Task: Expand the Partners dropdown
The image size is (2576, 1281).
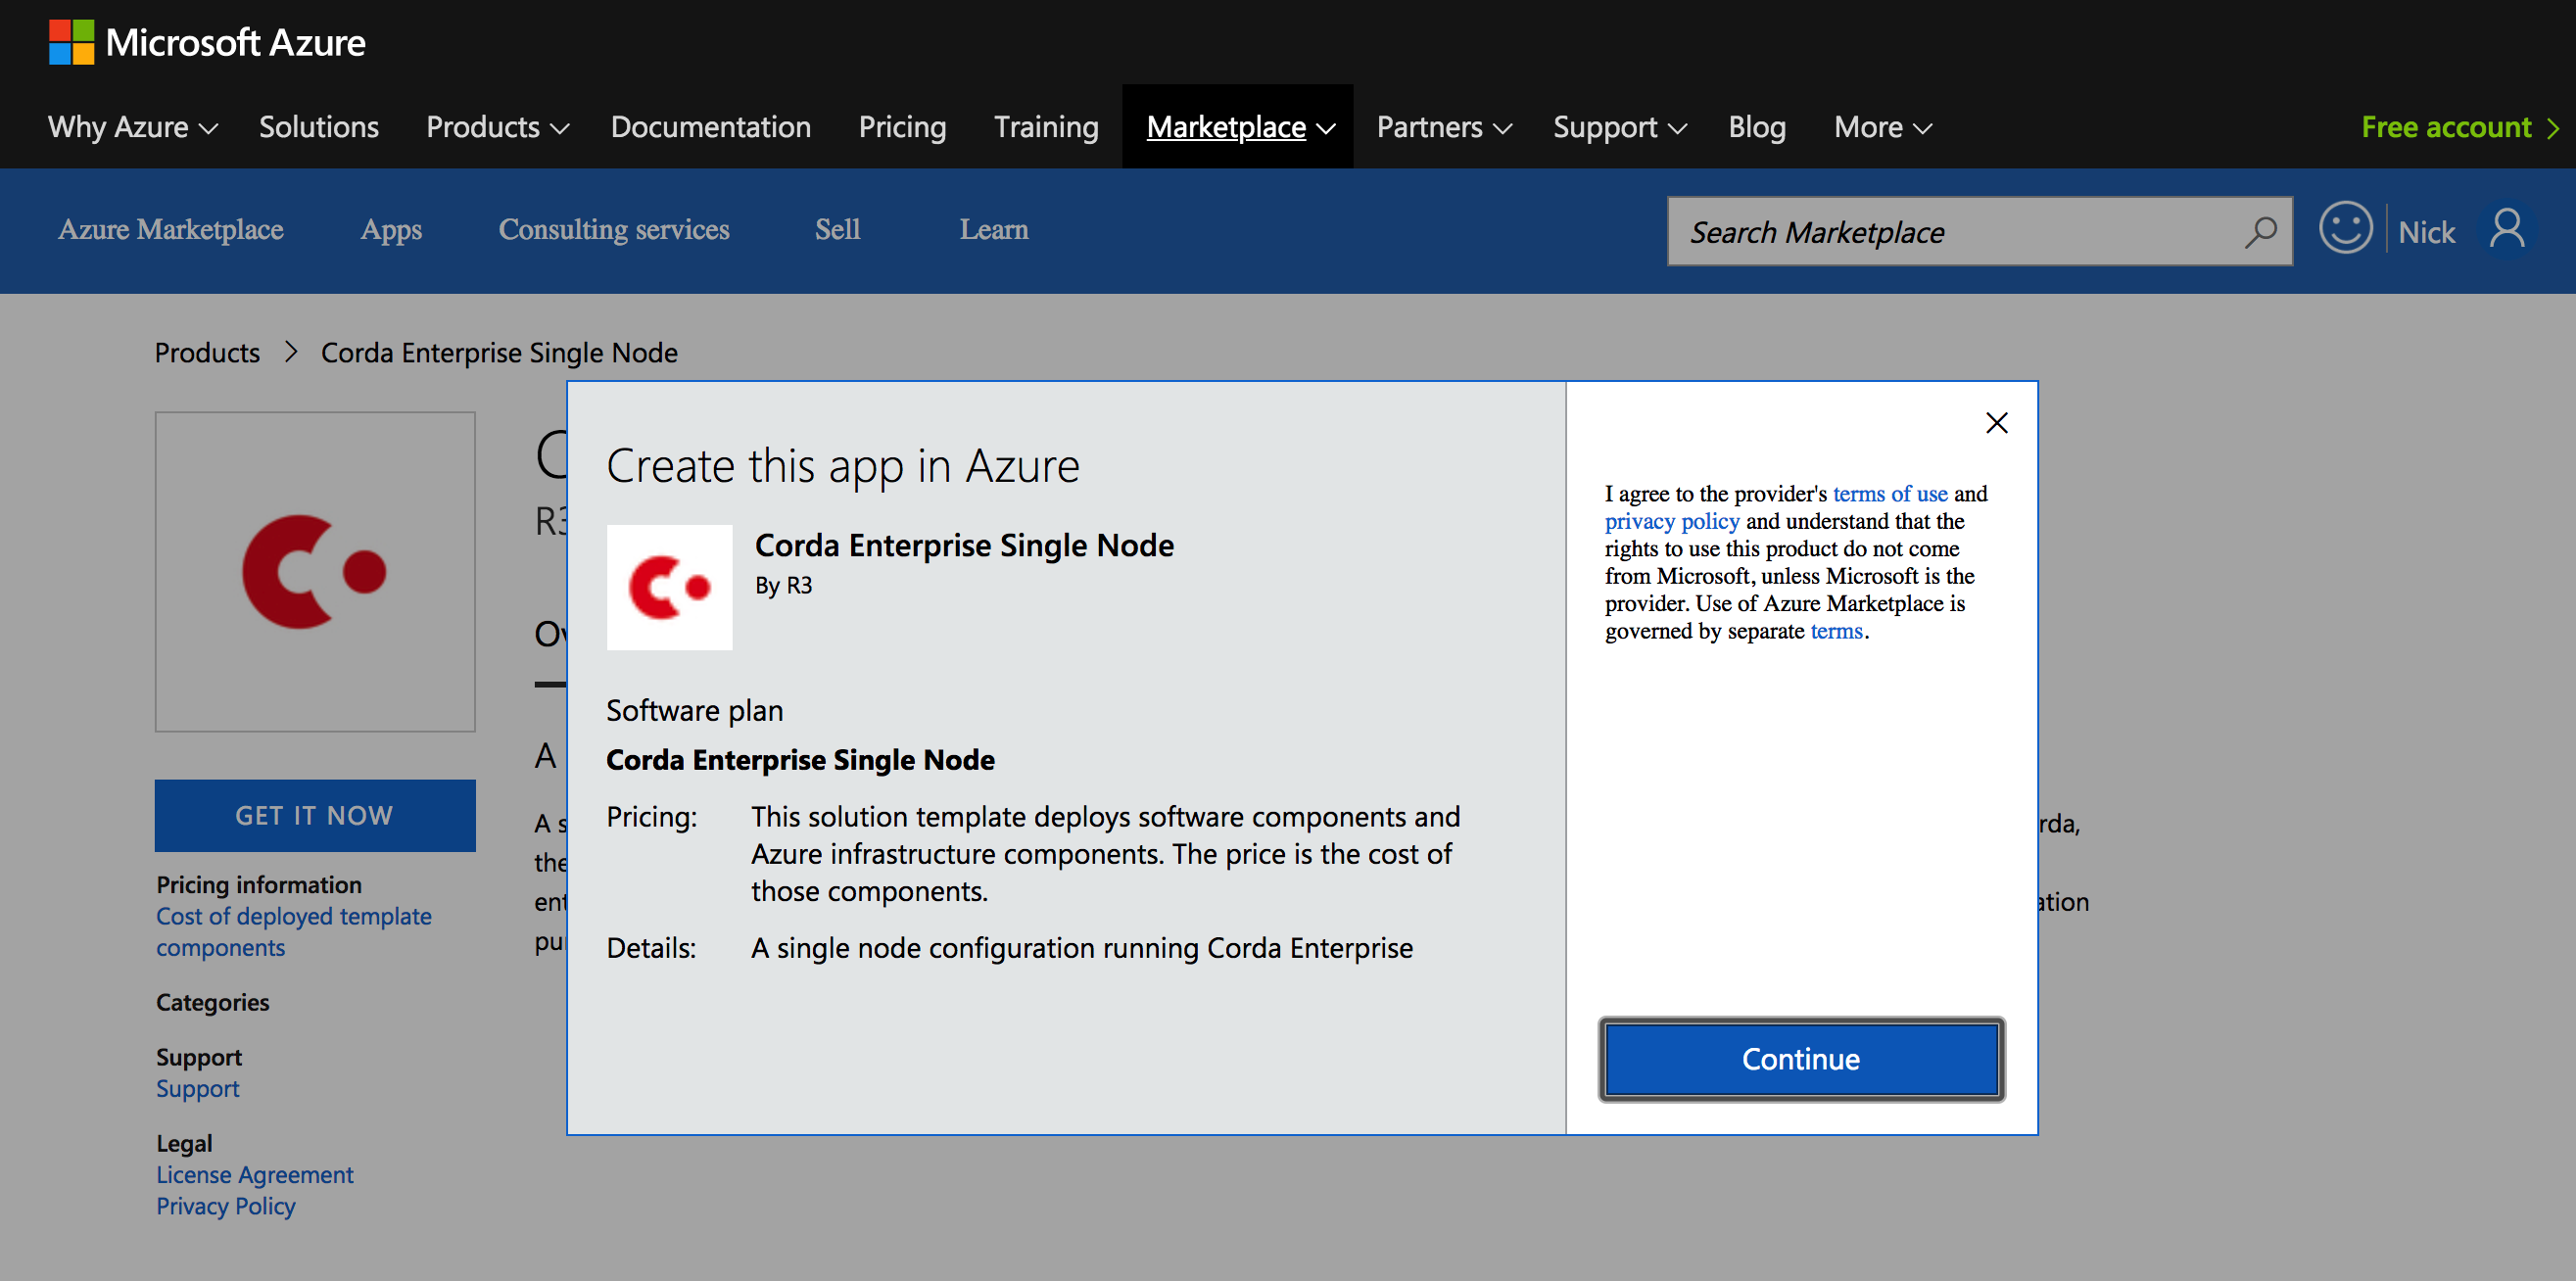Action: click(1443, 127)
